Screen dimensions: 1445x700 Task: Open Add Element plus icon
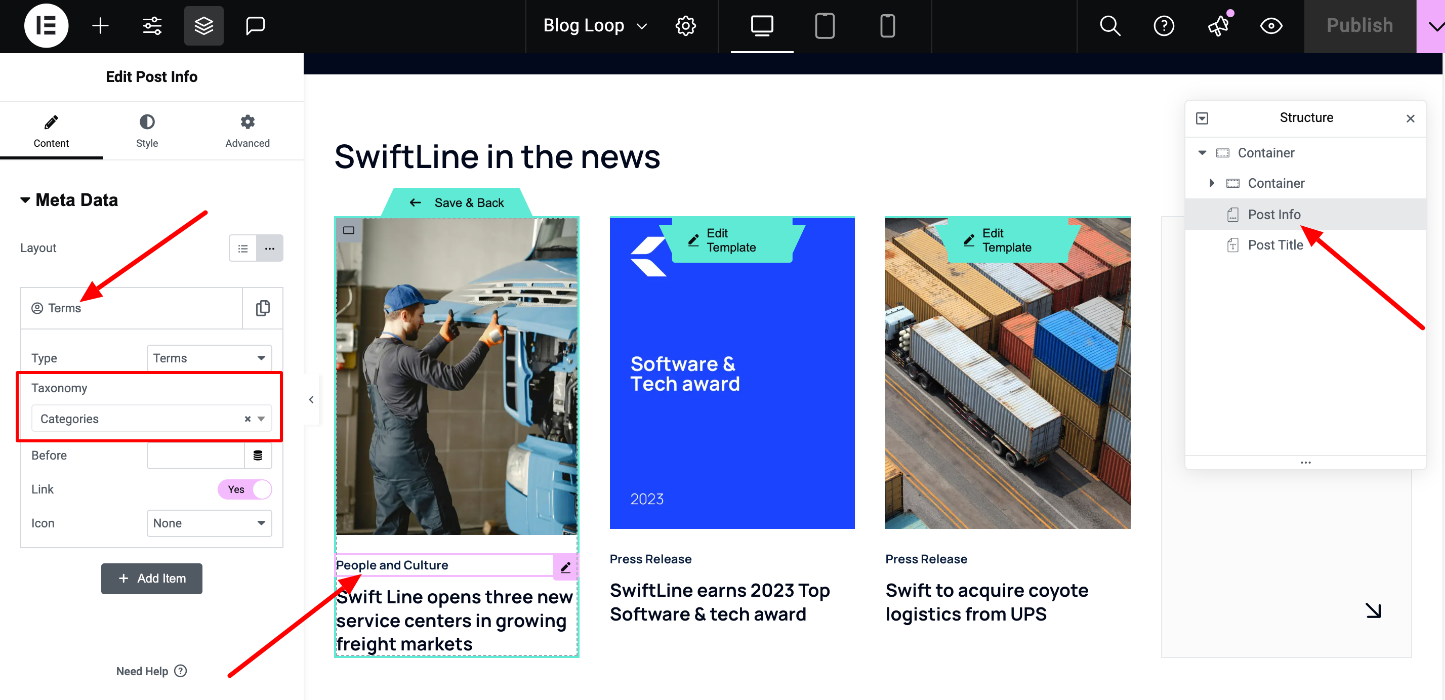[100, 26]
